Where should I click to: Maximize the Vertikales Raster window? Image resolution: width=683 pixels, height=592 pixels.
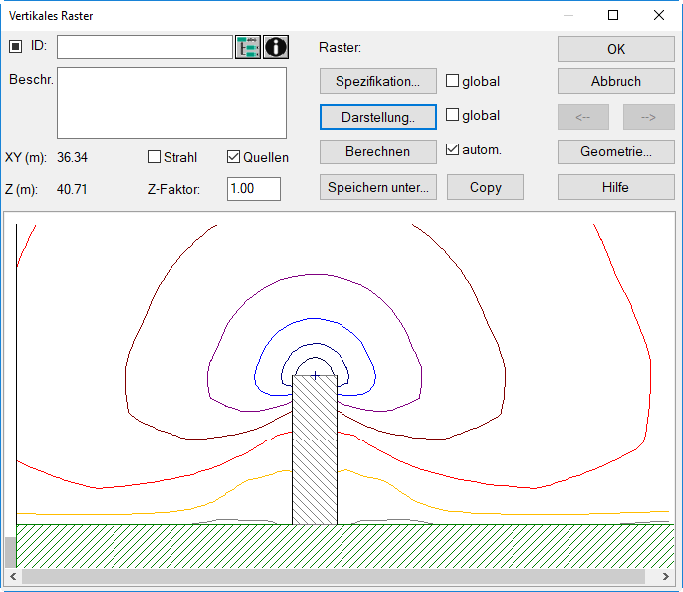tap(613, 15)
